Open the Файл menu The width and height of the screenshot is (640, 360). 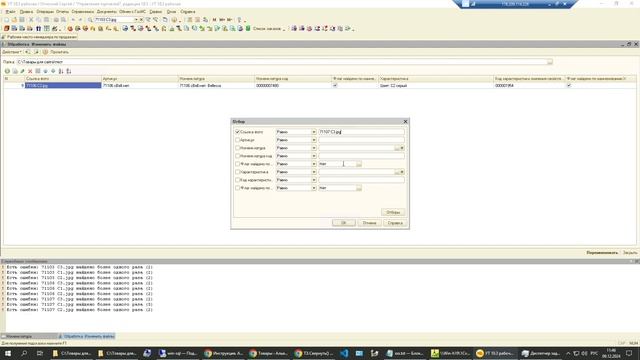(10, 12)
